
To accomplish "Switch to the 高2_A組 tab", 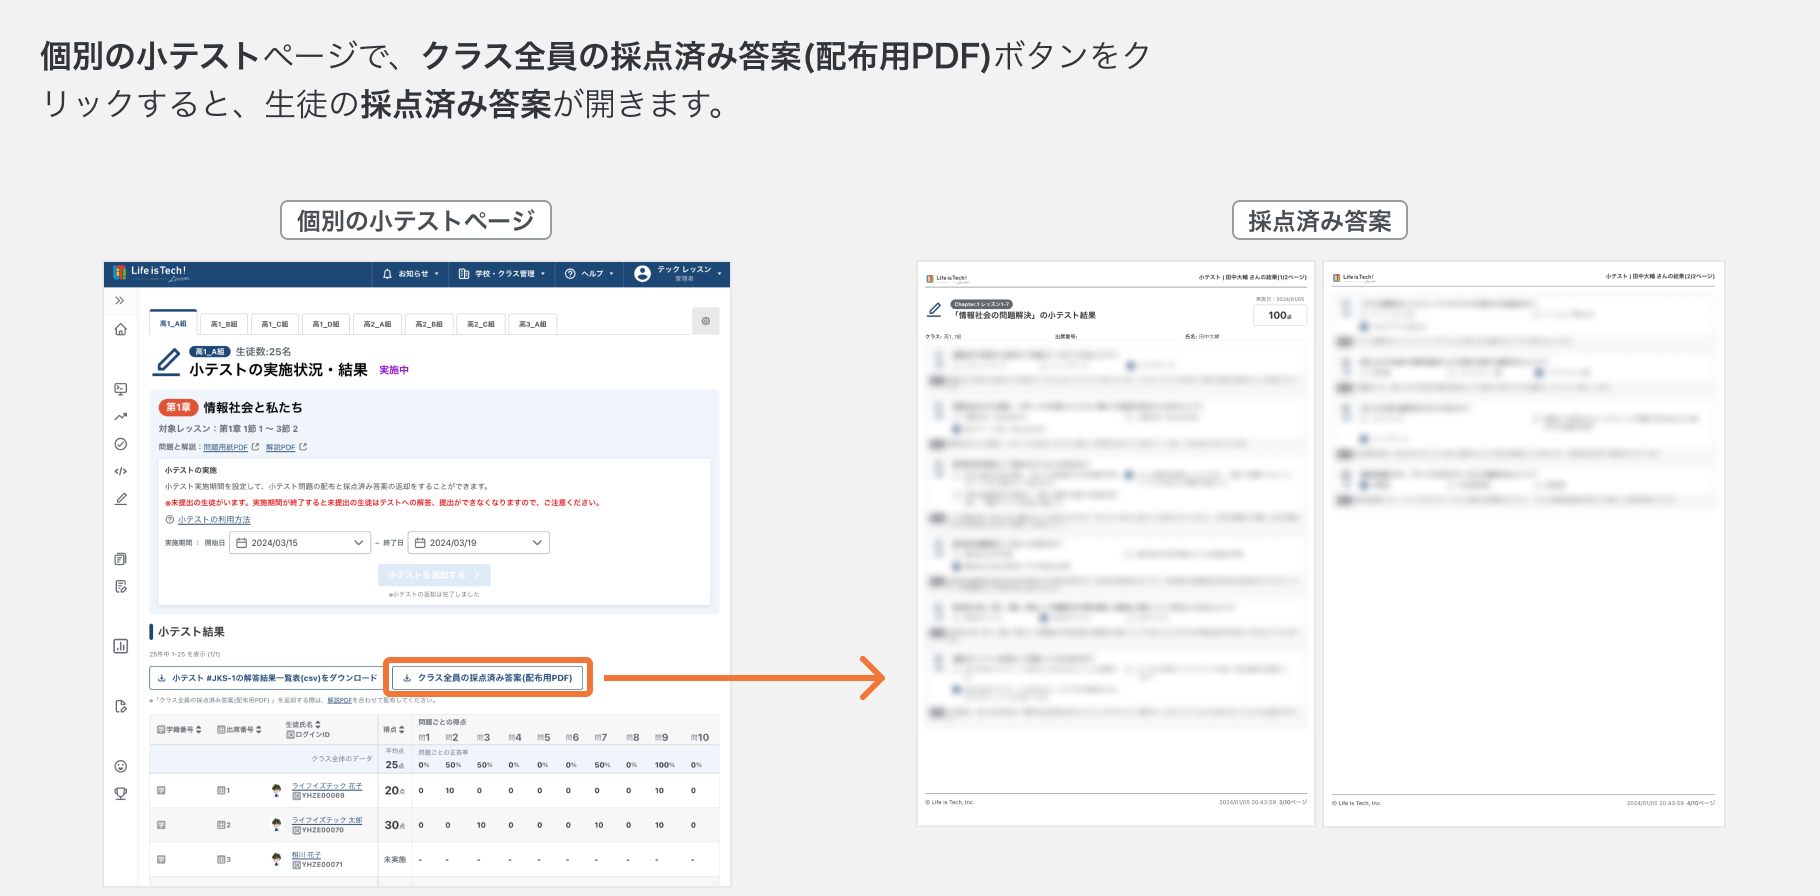I will 377,324.
